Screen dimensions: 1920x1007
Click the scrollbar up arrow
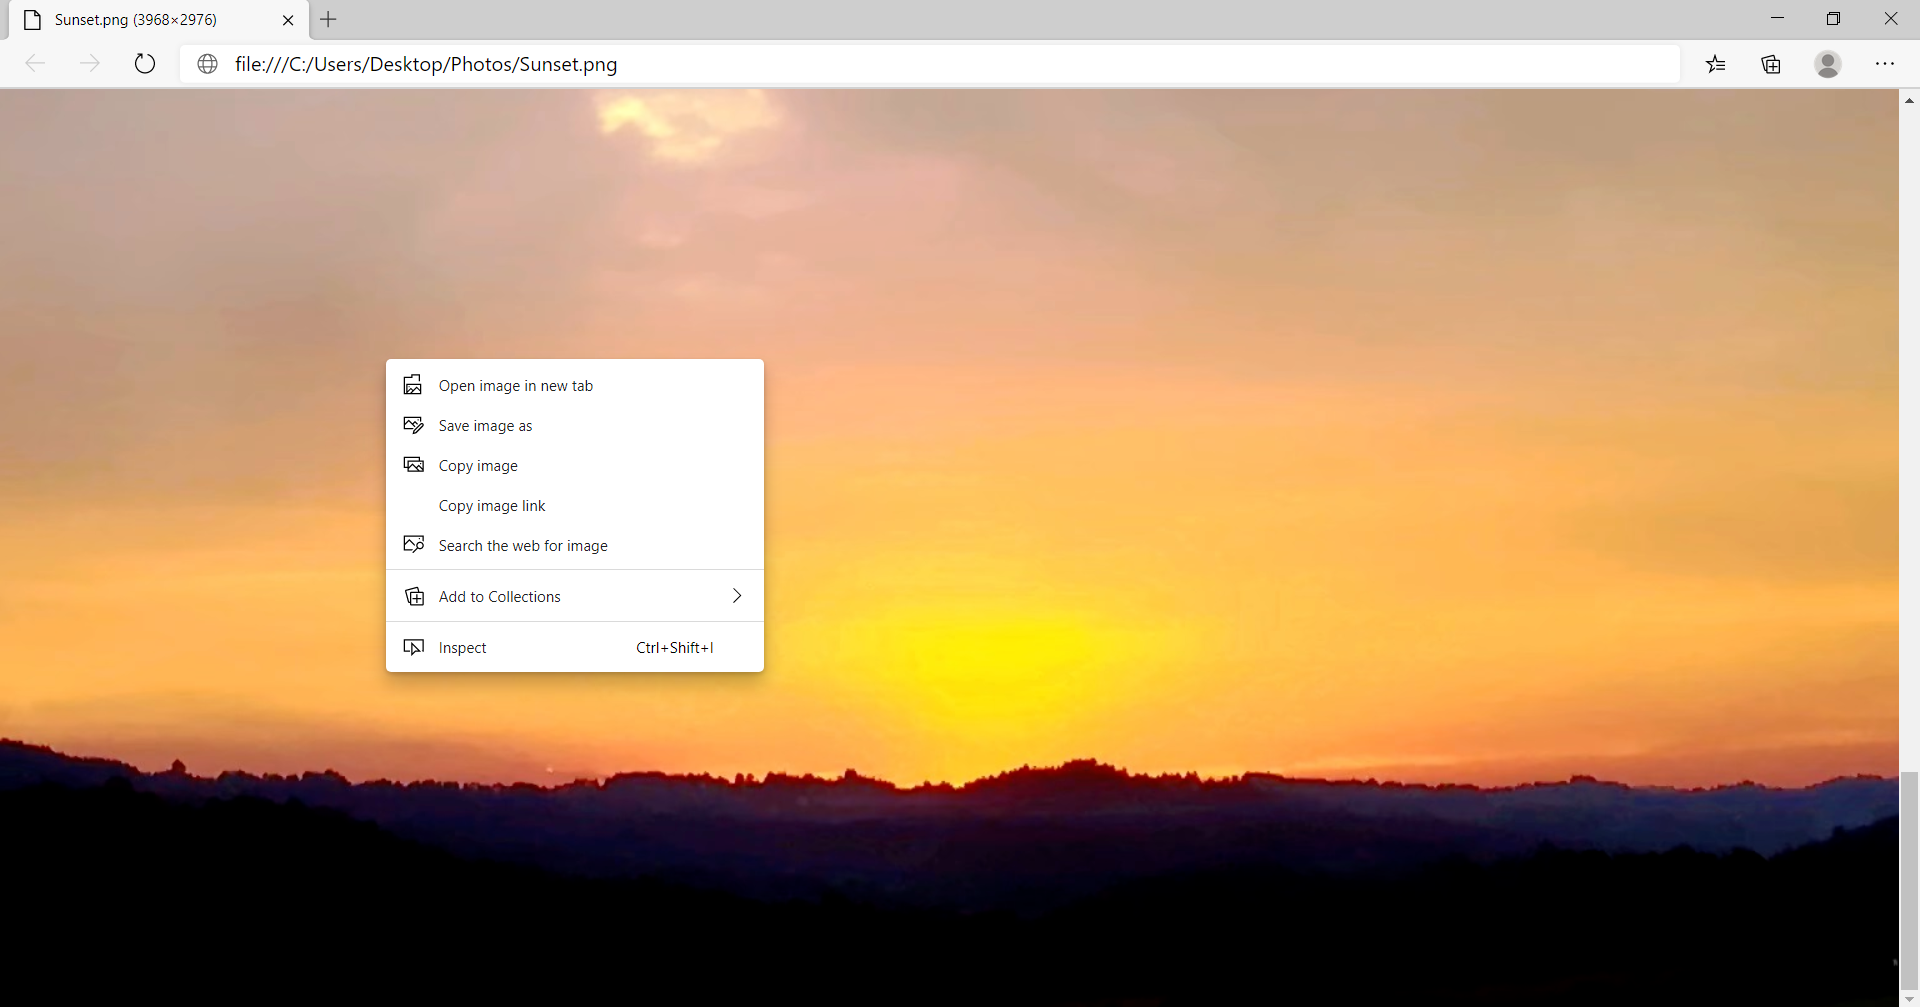1909,100
